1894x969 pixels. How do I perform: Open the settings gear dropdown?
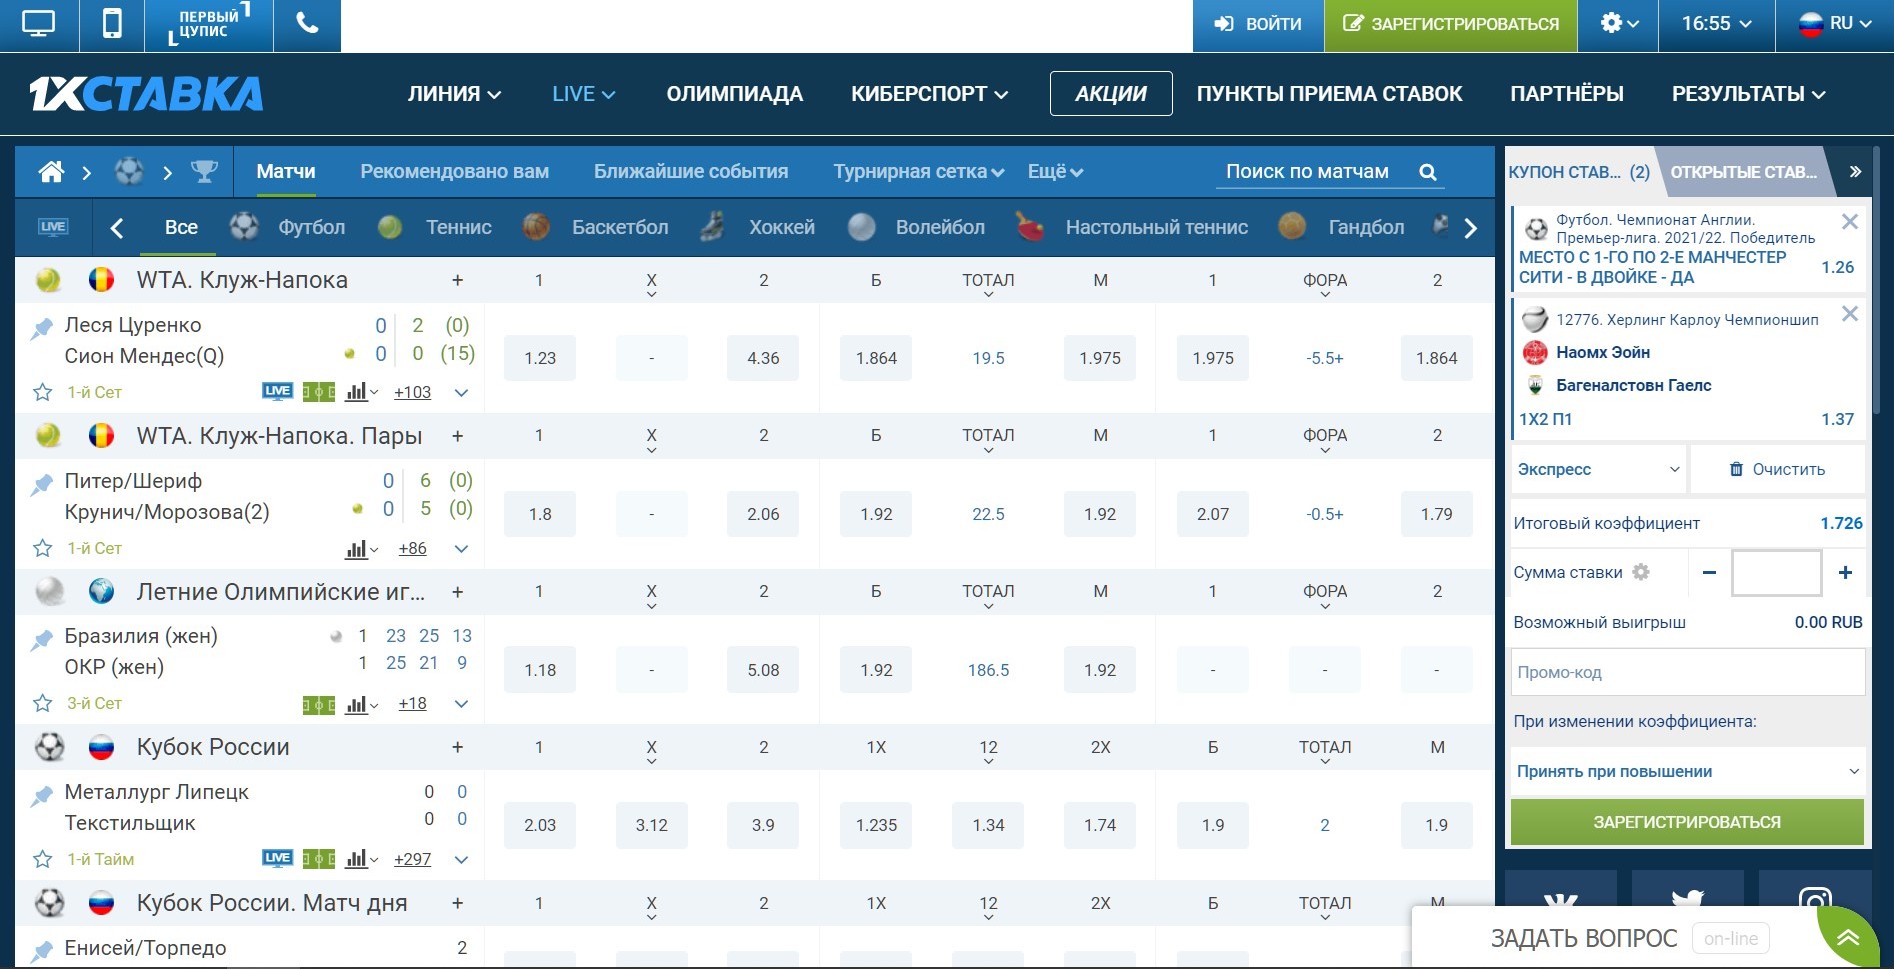tap(1619, 24)
